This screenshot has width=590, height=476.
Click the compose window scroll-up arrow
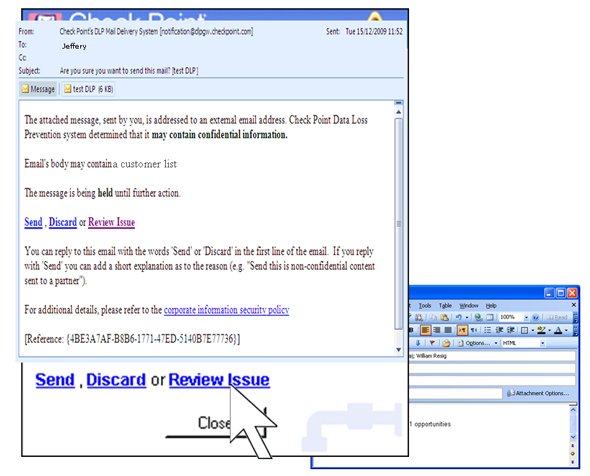573,409
